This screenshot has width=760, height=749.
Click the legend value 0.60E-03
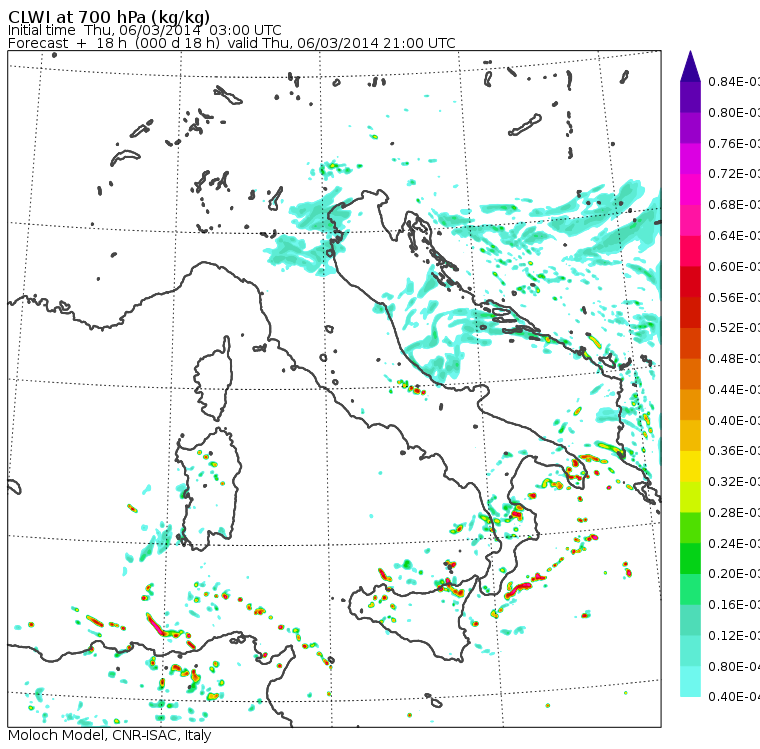click(734, 267)
